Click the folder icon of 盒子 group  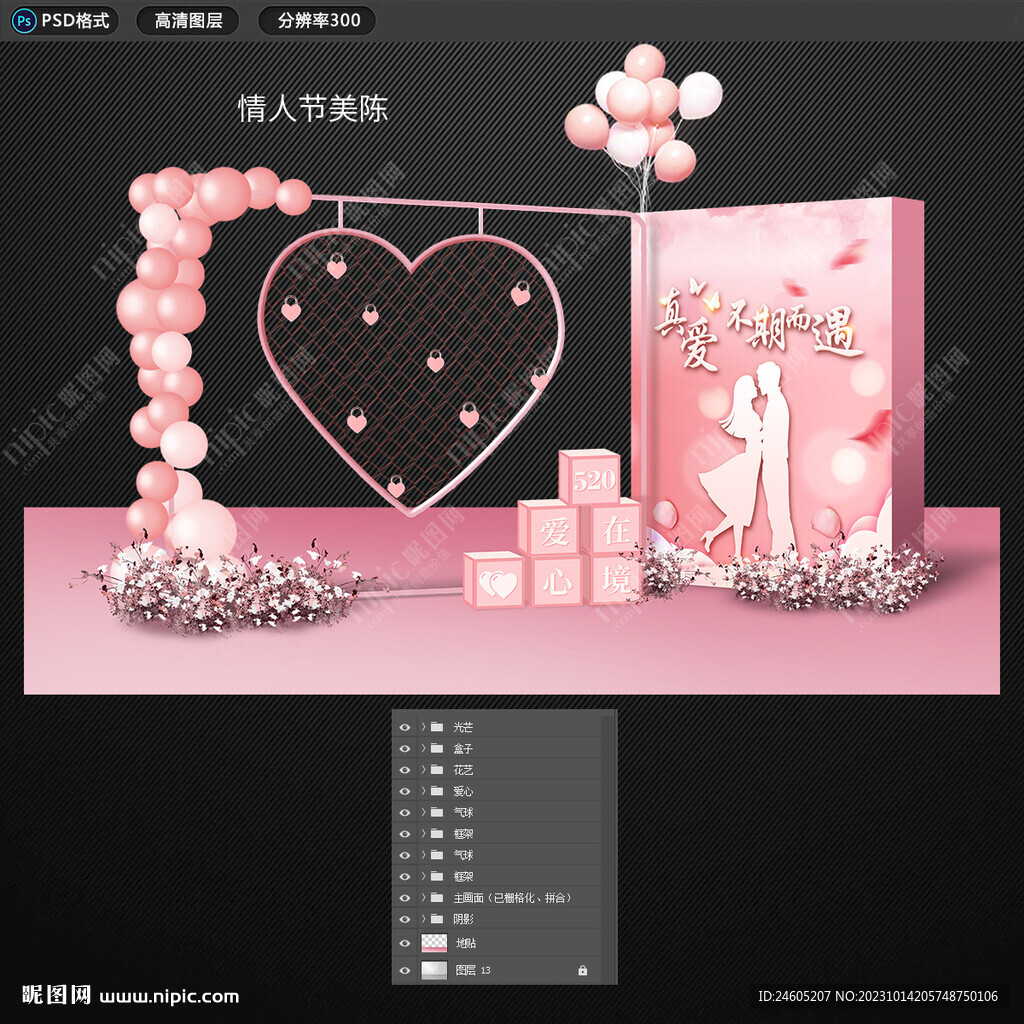(437, 749)
